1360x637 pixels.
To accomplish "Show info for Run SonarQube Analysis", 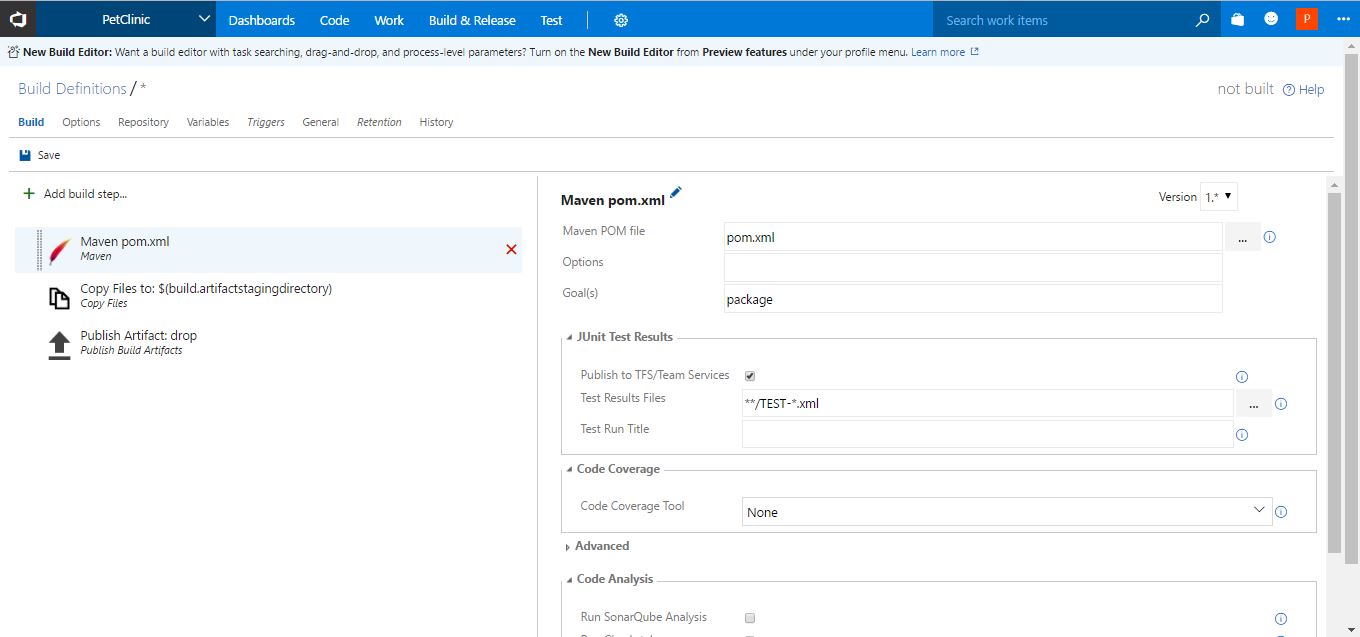I will tap(1281, 619).
